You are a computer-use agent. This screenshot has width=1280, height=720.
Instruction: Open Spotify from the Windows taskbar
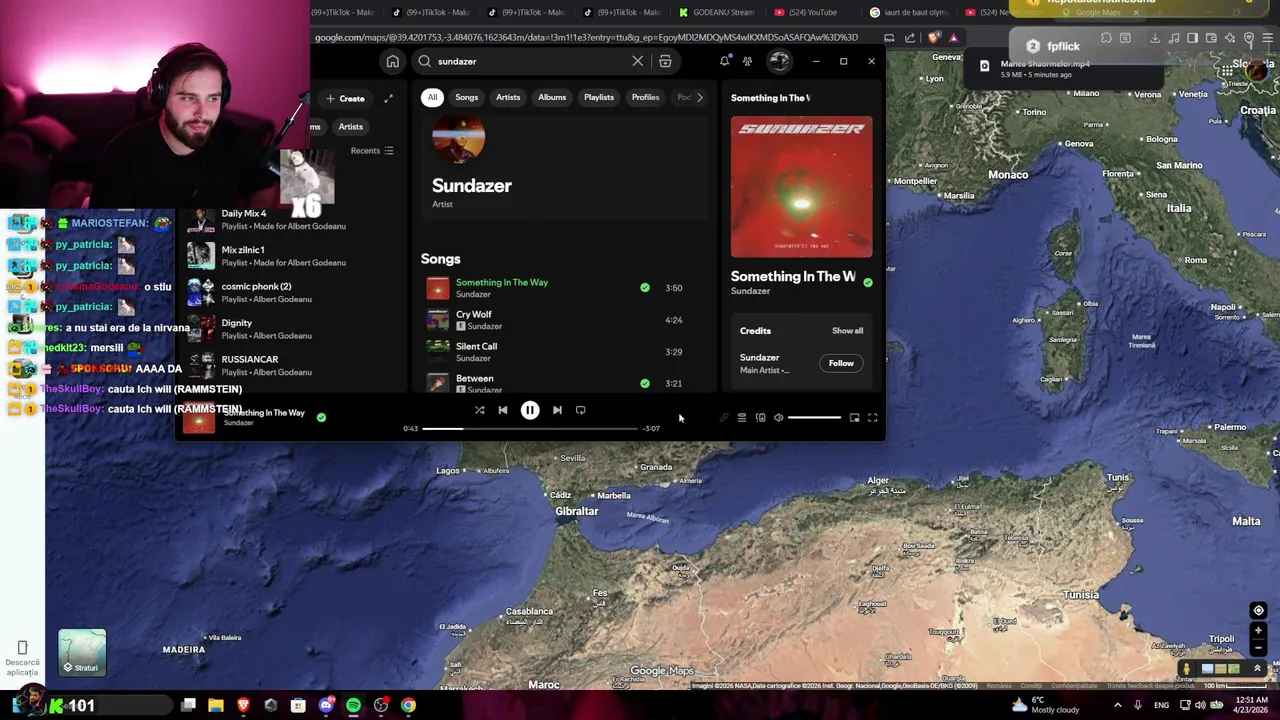click(x=353, y=705)
